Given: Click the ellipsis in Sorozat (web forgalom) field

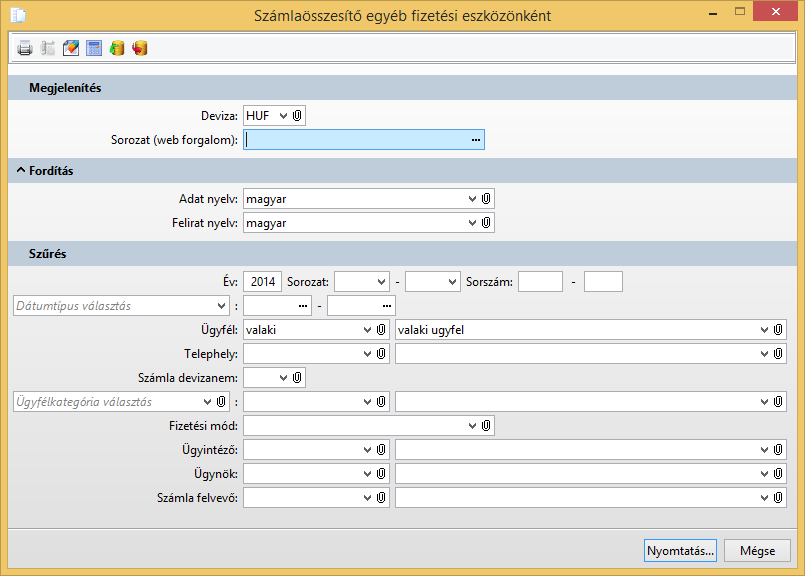Looking at the screenshot, I should tap(476, 140).
